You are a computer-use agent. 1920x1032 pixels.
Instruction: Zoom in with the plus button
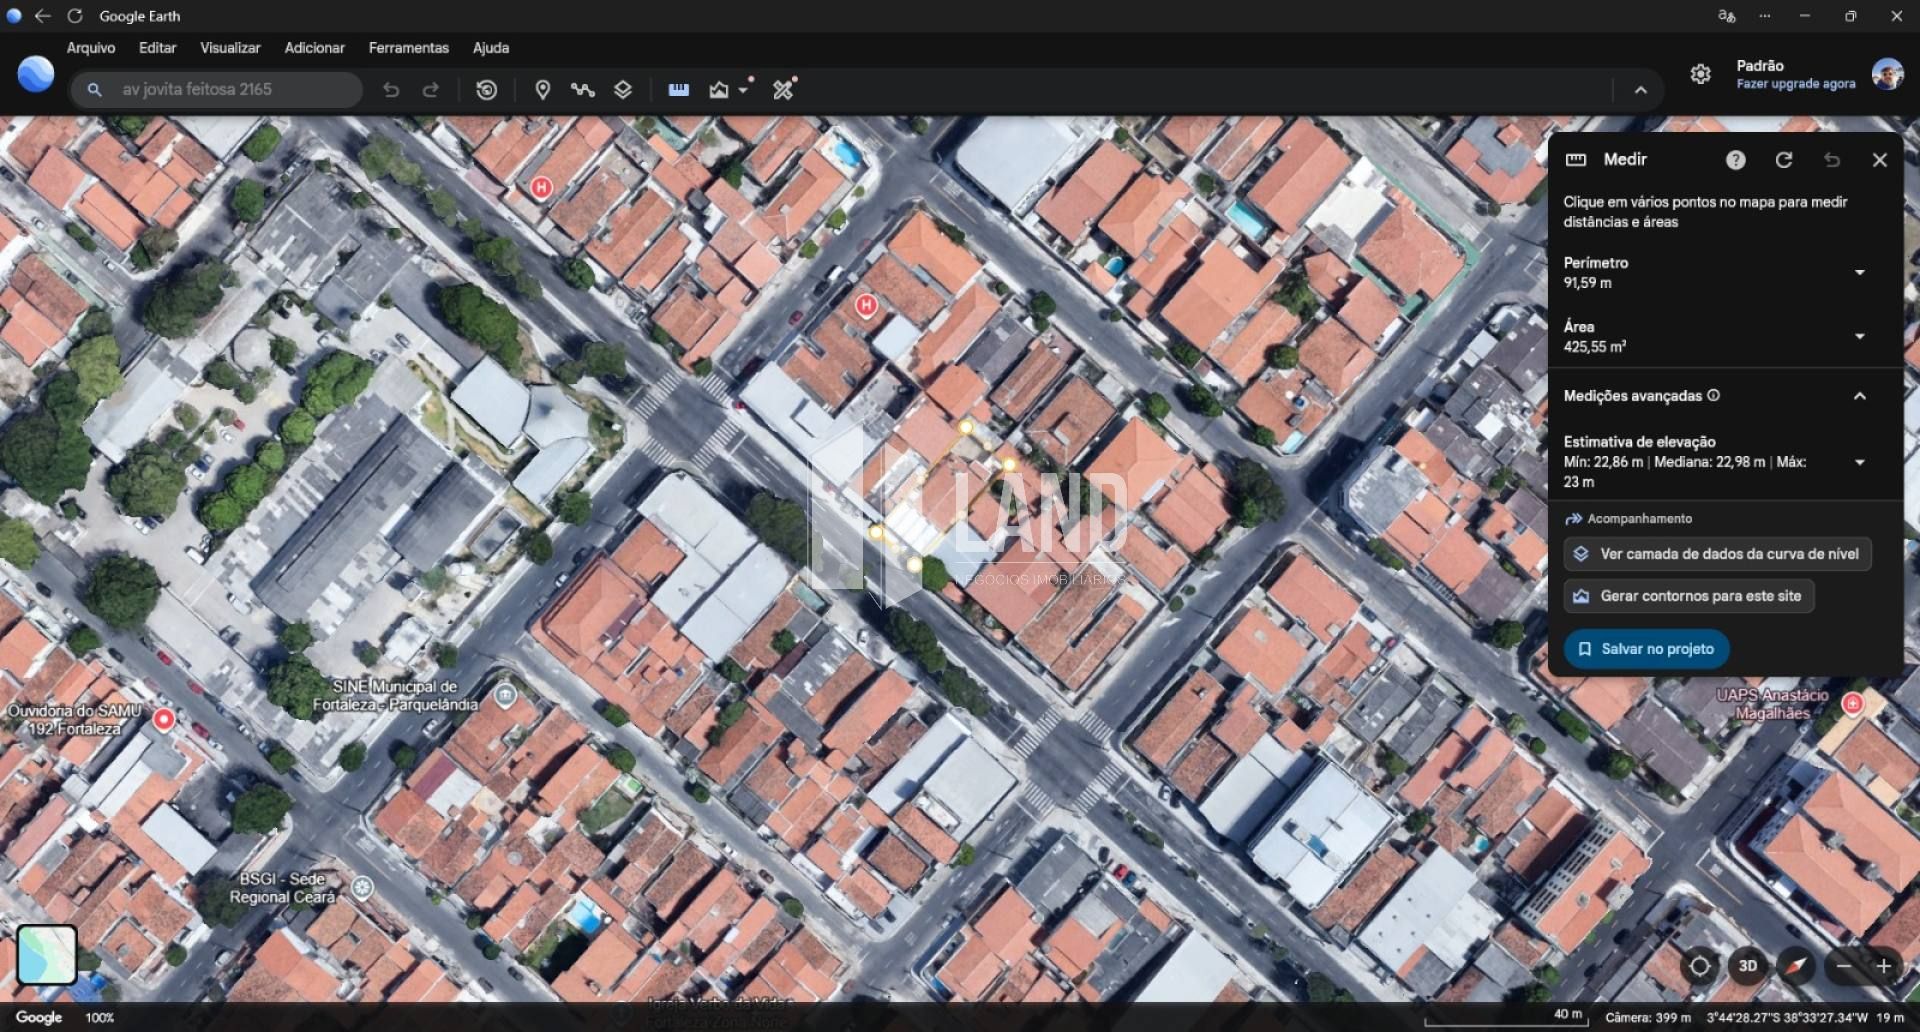(1884, 966)
